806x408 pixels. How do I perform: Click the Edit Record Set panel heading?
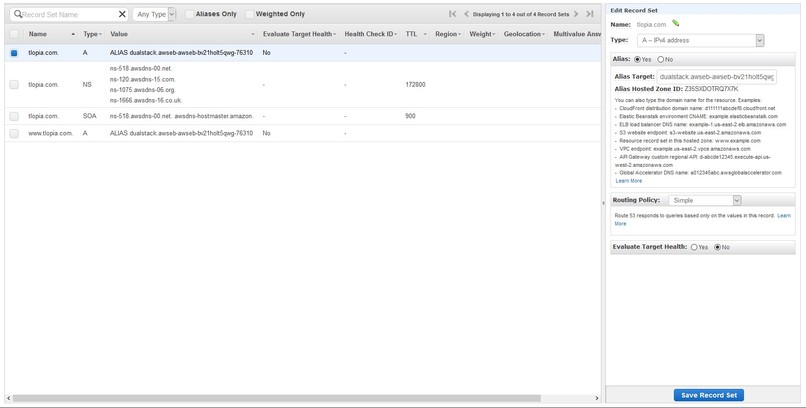(634, 10)
